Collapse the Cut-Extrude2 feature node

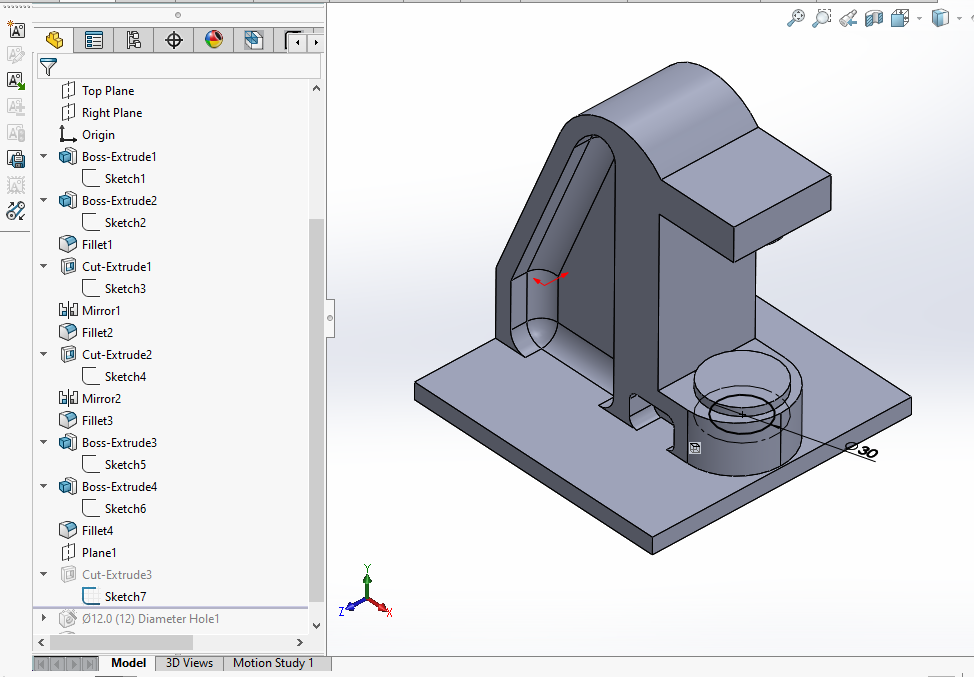[x=43, y=355]
